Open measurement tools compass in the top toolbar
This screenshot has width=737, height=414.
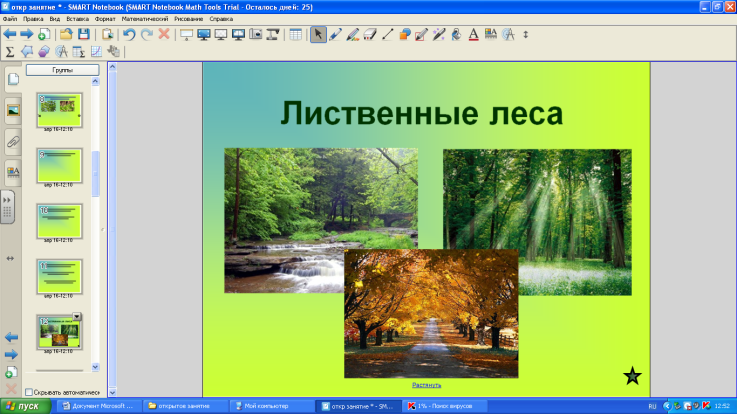(x=508, y=34)
